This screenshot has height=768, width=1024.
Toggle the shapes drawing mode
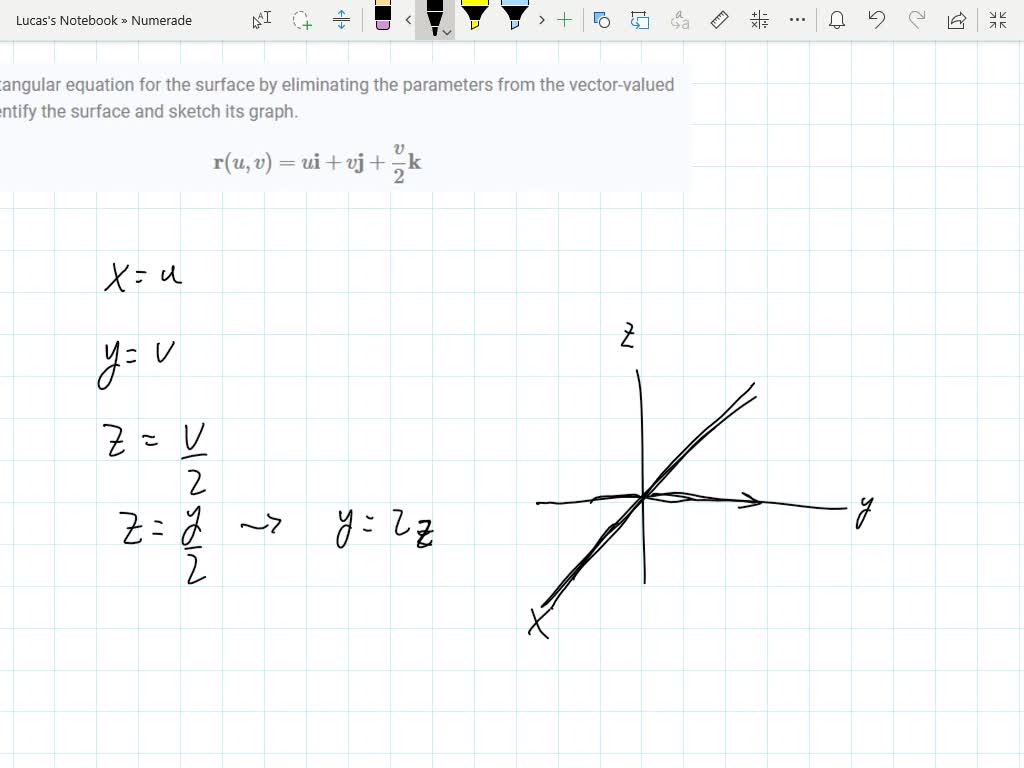pyautogui.click(x=601, y=20)
